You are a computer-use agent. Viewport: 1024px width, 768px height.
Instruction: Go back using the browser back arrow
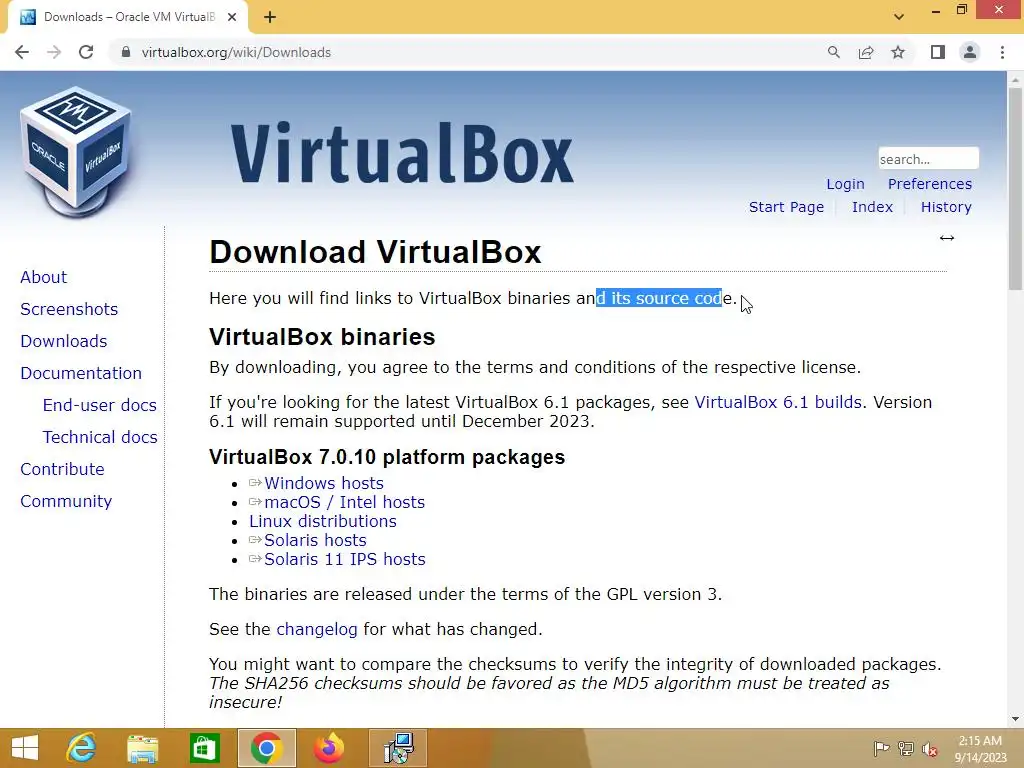click(22, 52)
